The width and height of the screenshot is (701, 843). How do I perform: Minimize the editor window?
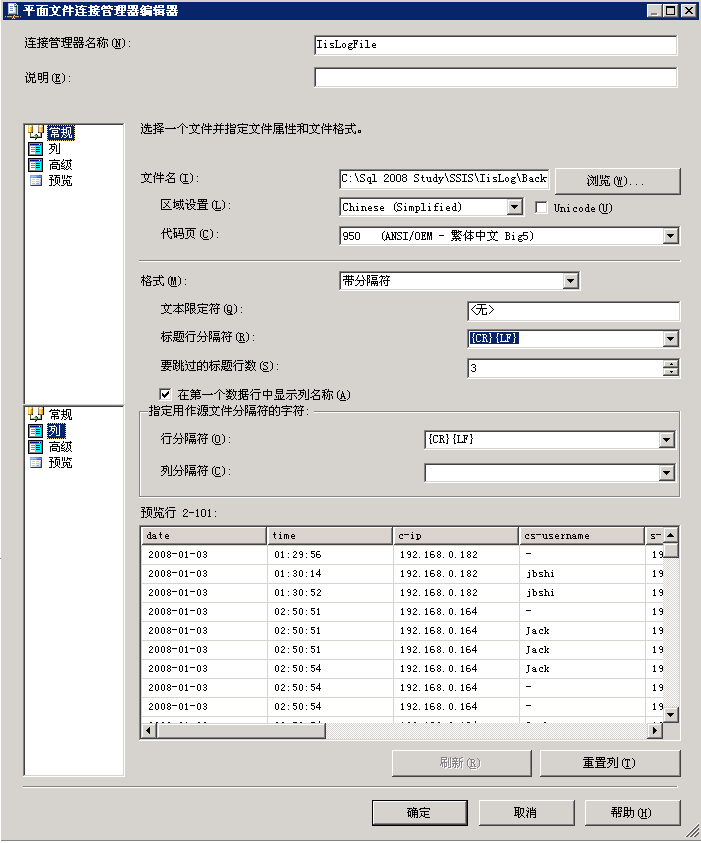tap(654, 10)
